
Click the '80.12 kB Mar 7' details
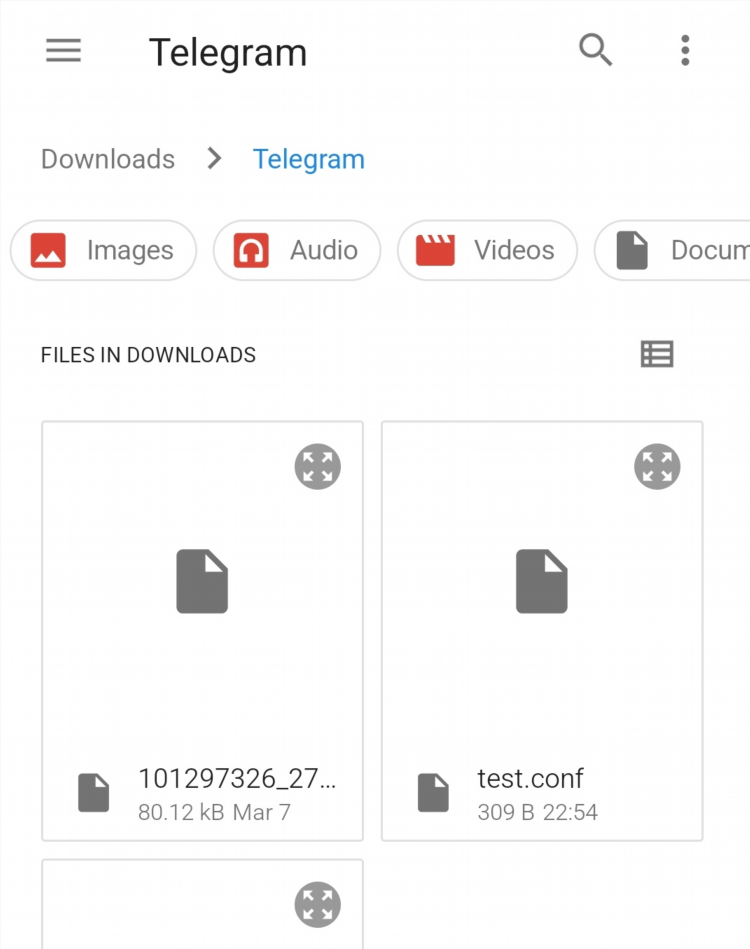[x=214, y=812]
